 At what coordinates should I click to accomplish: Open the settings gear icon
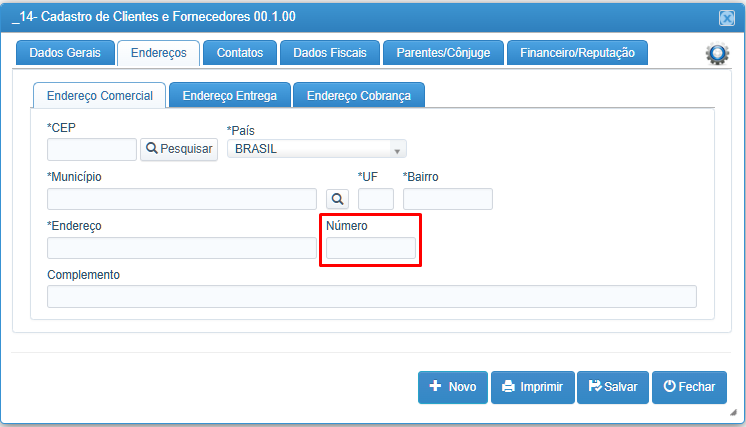coord(717,54)
